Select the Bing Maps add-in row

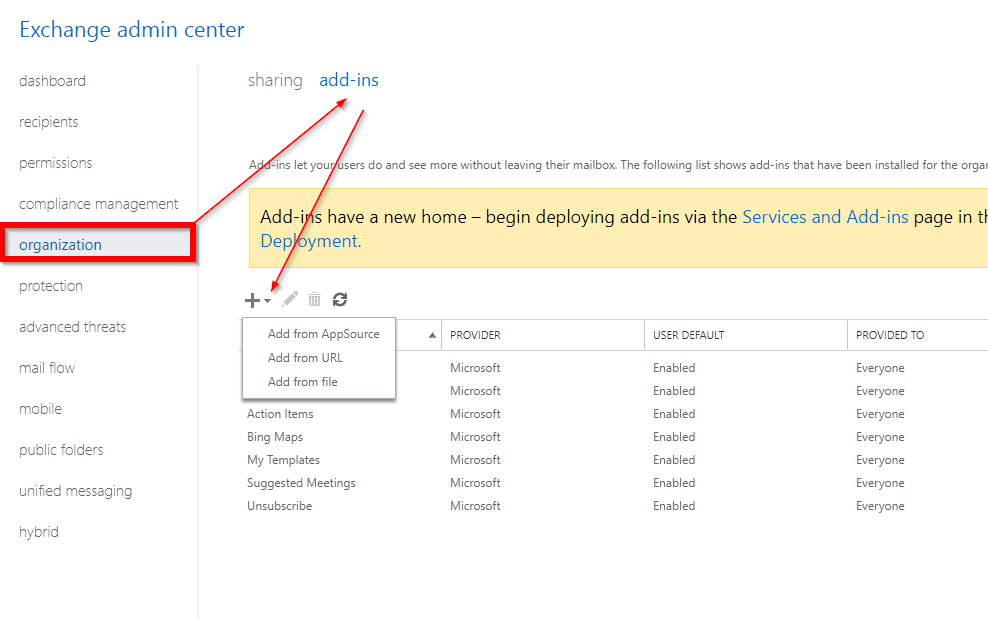pos(275,437)
